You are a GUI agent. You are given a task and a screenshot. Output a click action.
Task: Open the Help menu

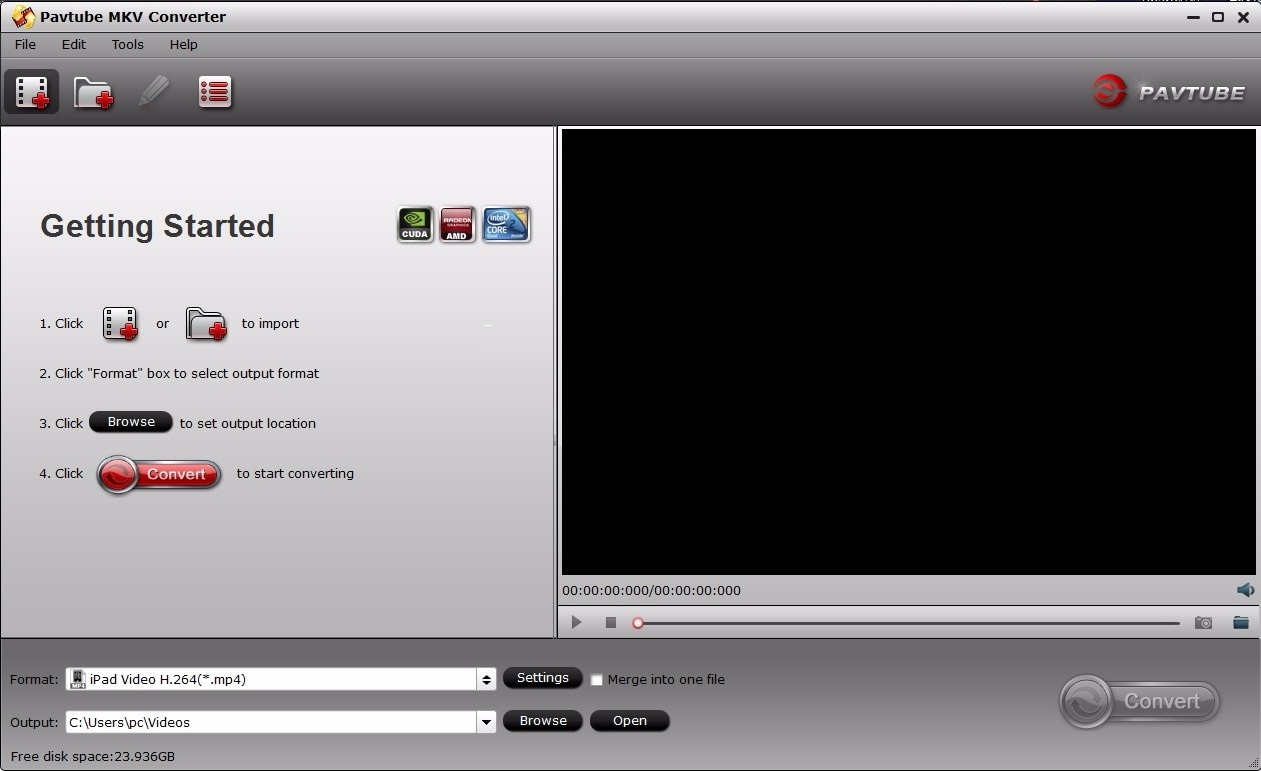183,44
